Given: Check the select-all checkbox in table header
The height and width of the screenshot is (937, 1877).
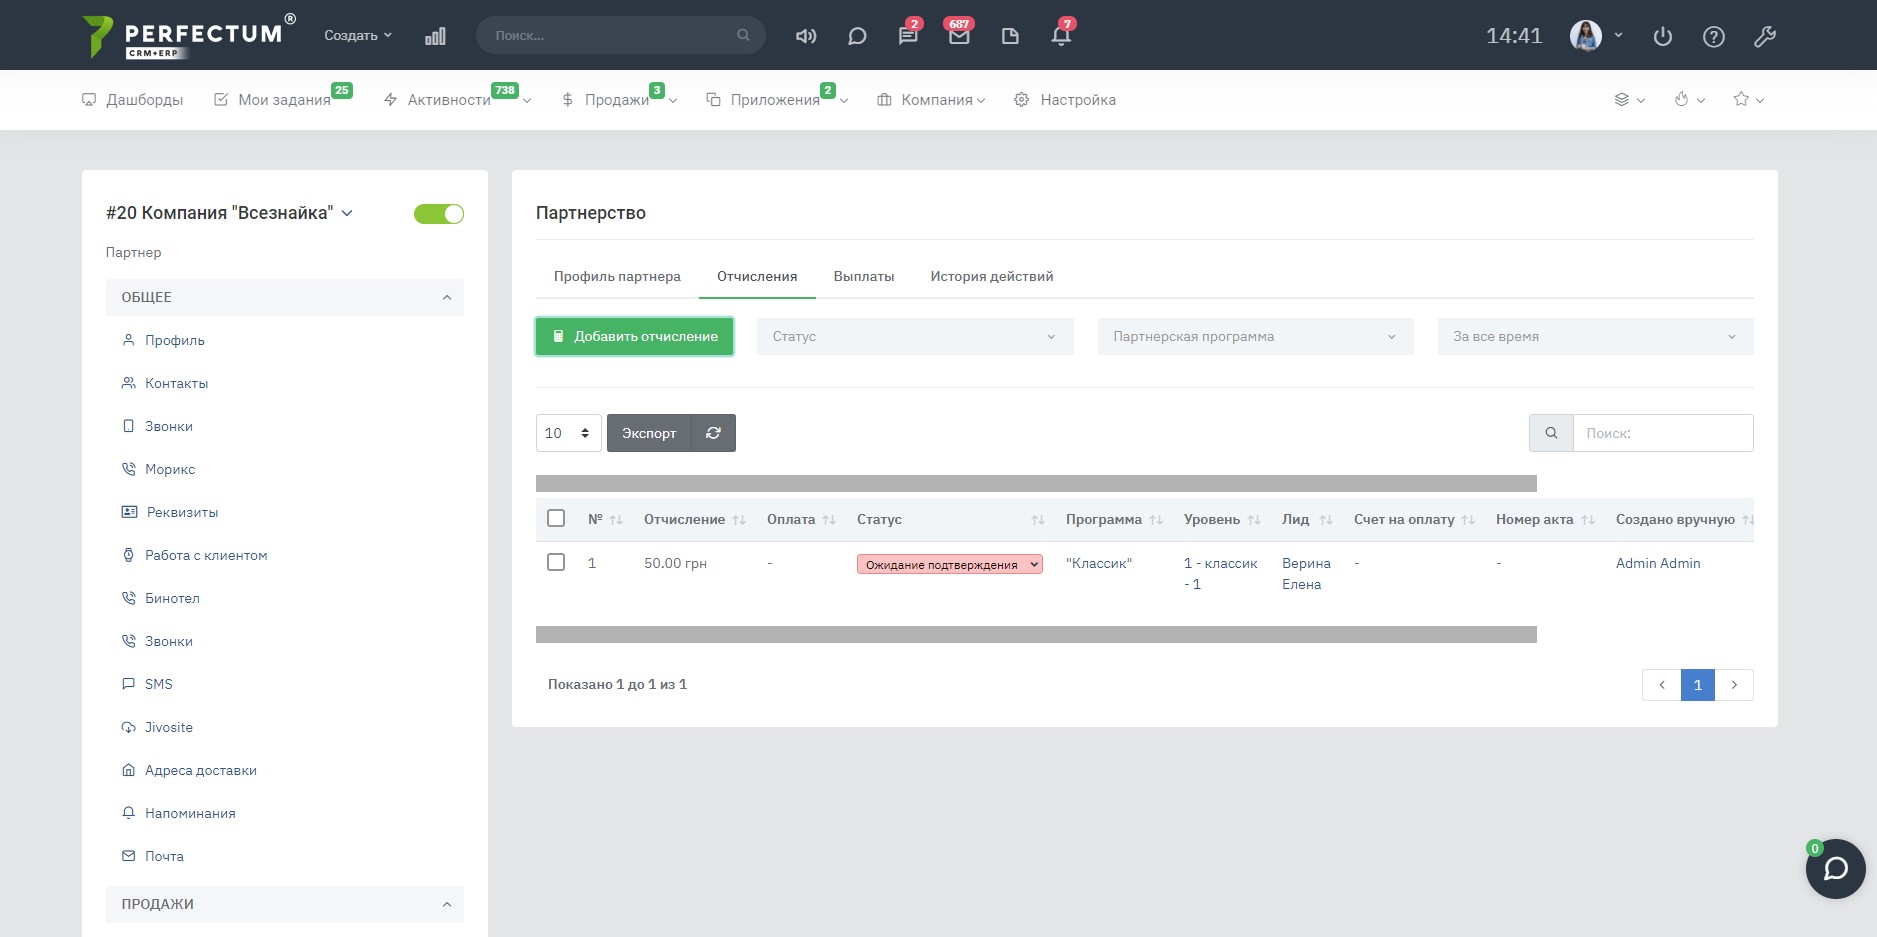Looking at the screenshot, I should pyautogui.click(x=556, y=518).
